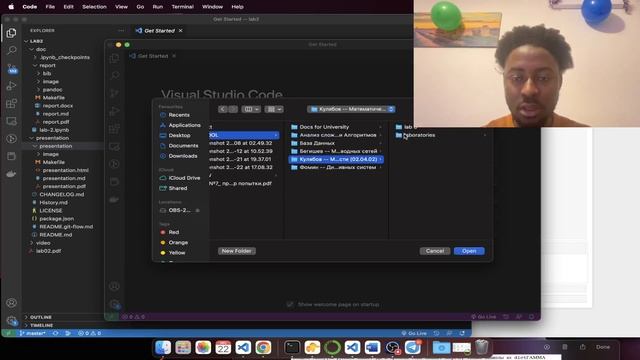Select the Red tag
Image resolution: width=640 pixels, height=360 pixels.
(173, 232)
